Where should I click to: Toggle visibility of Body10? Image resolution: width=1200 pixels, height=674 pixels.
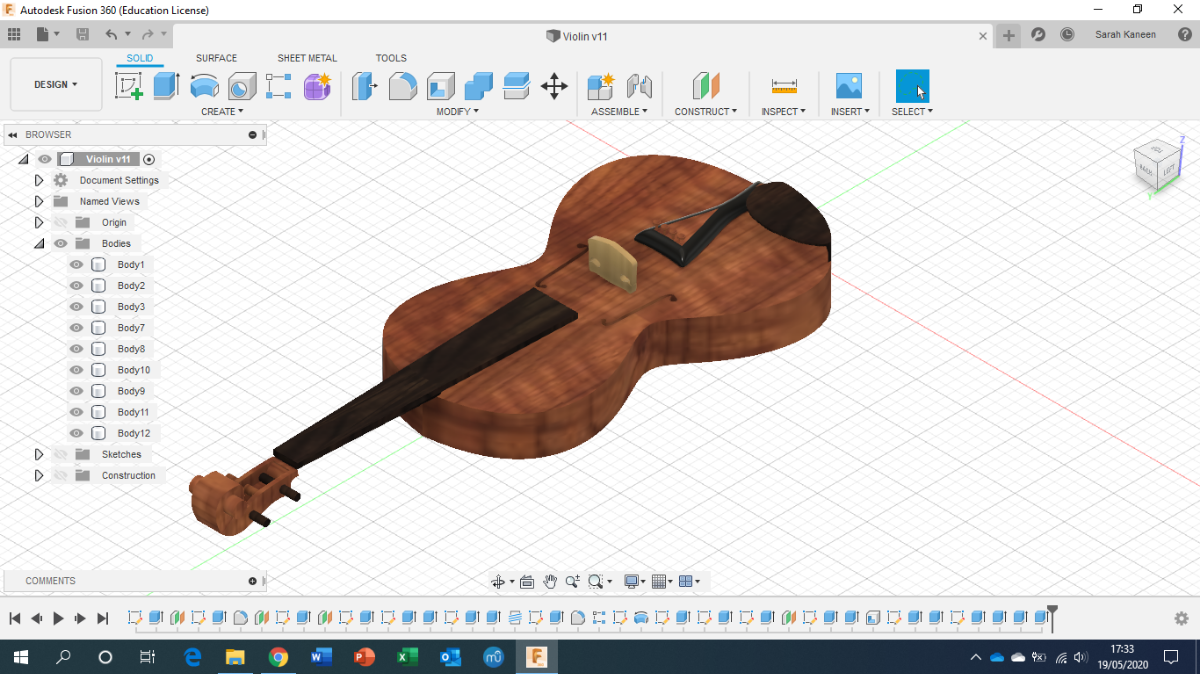(x=76, y=370)
